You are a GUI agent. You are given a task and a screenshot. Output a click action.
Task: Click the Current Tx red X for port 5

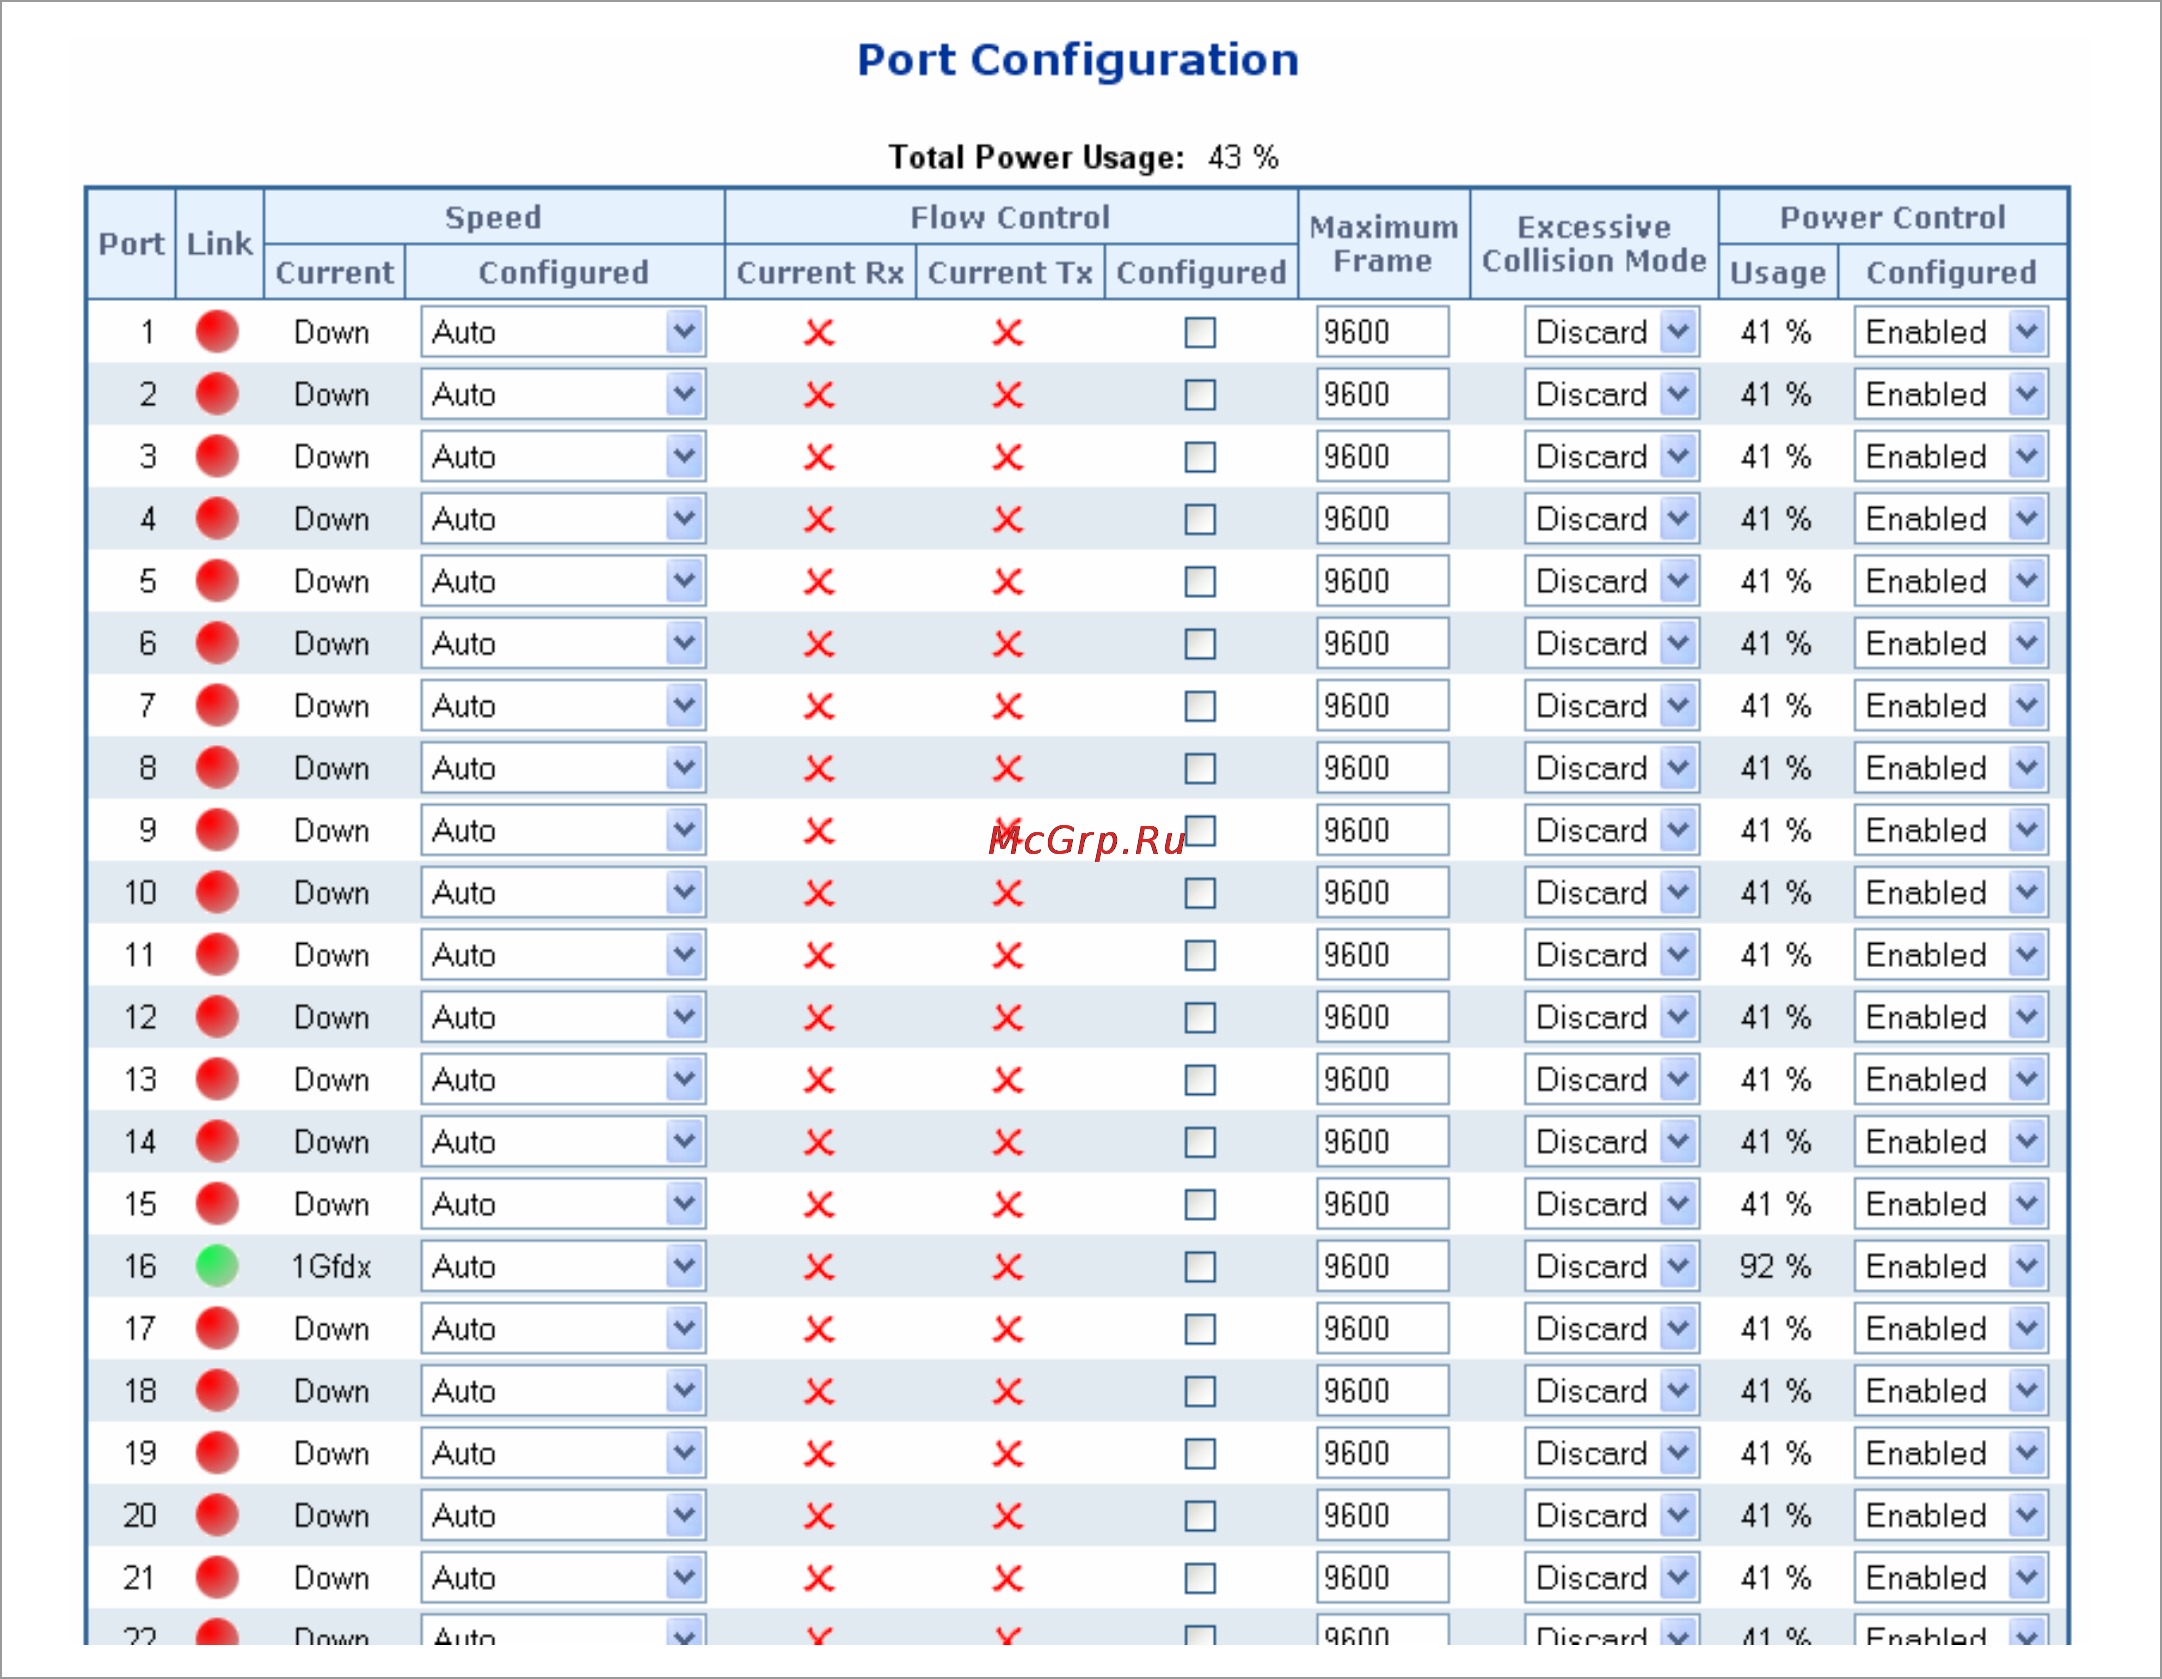coord(1008,581)
